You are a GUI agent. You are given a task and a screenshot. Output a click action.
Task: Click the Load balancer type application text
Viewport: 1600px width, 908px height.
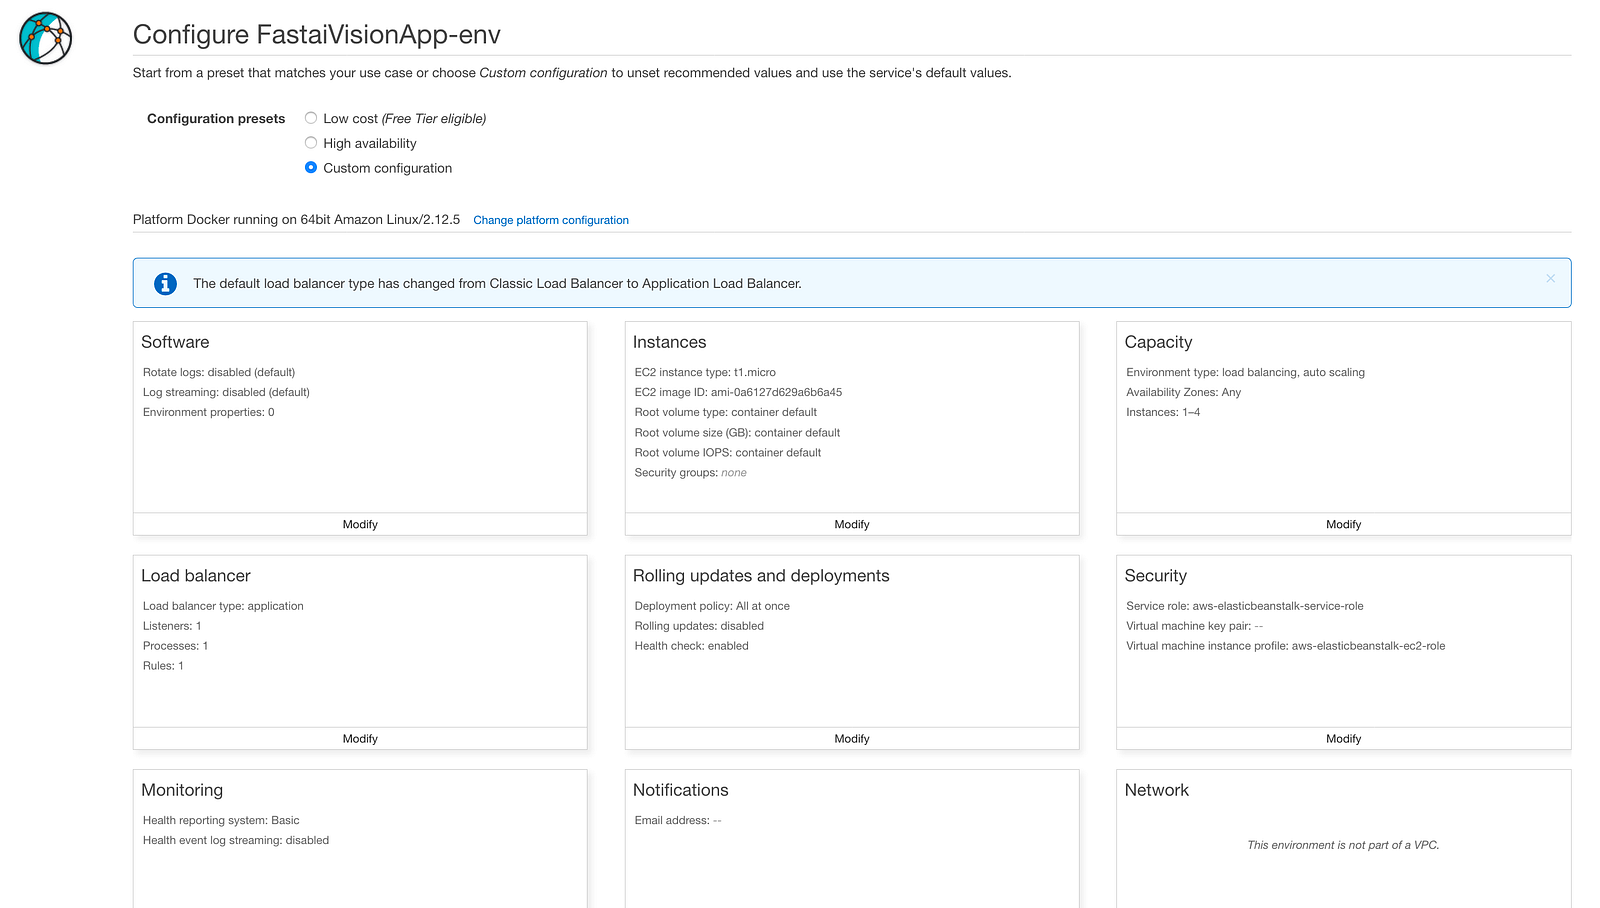(x=223, y=606)
